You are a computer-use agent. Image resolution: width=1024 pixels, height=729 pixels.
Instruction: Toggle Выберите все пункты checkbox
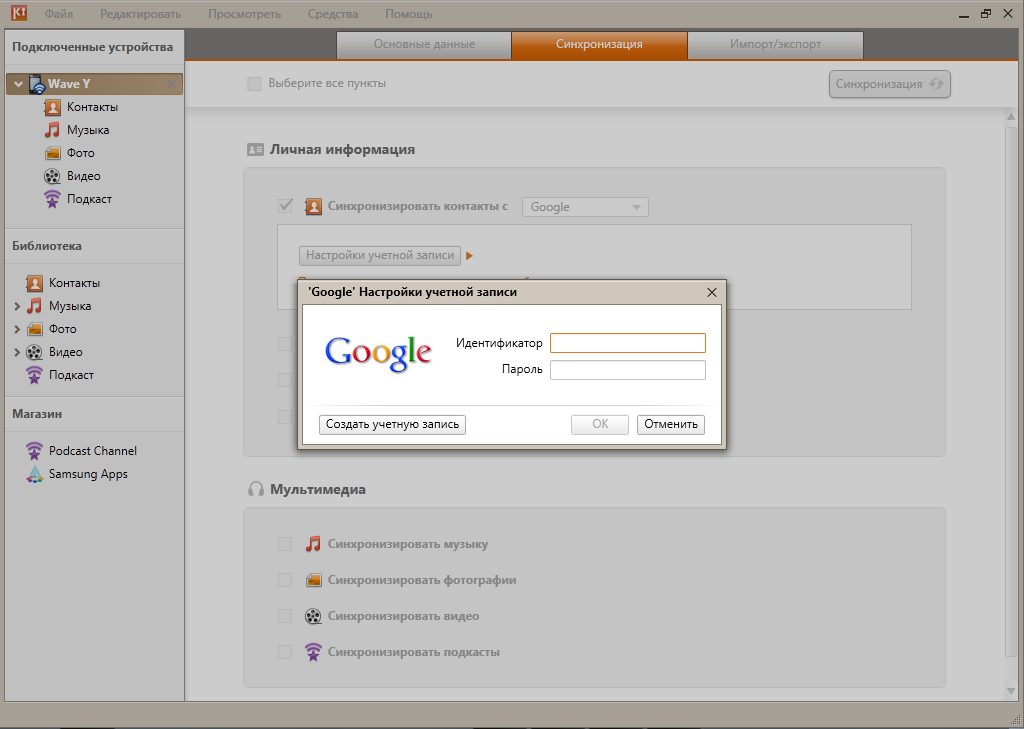click(254, 84)
